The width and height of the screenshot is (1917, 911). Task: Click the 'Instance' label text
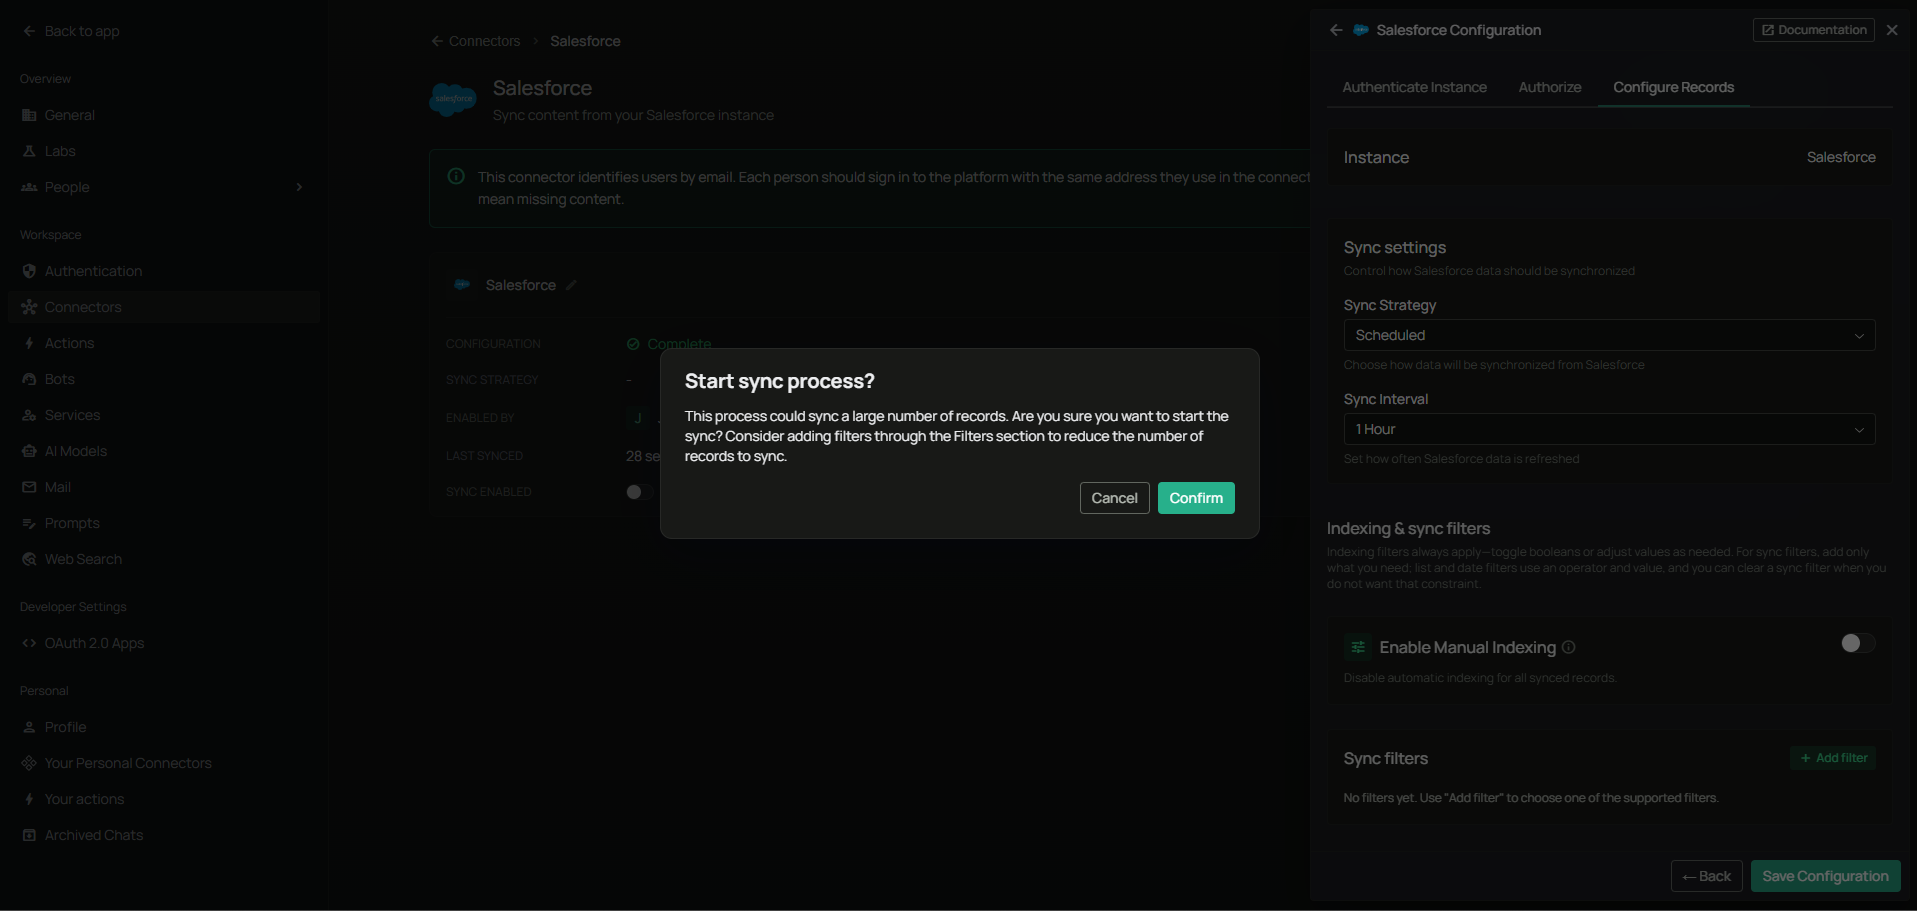[1376, 157]
